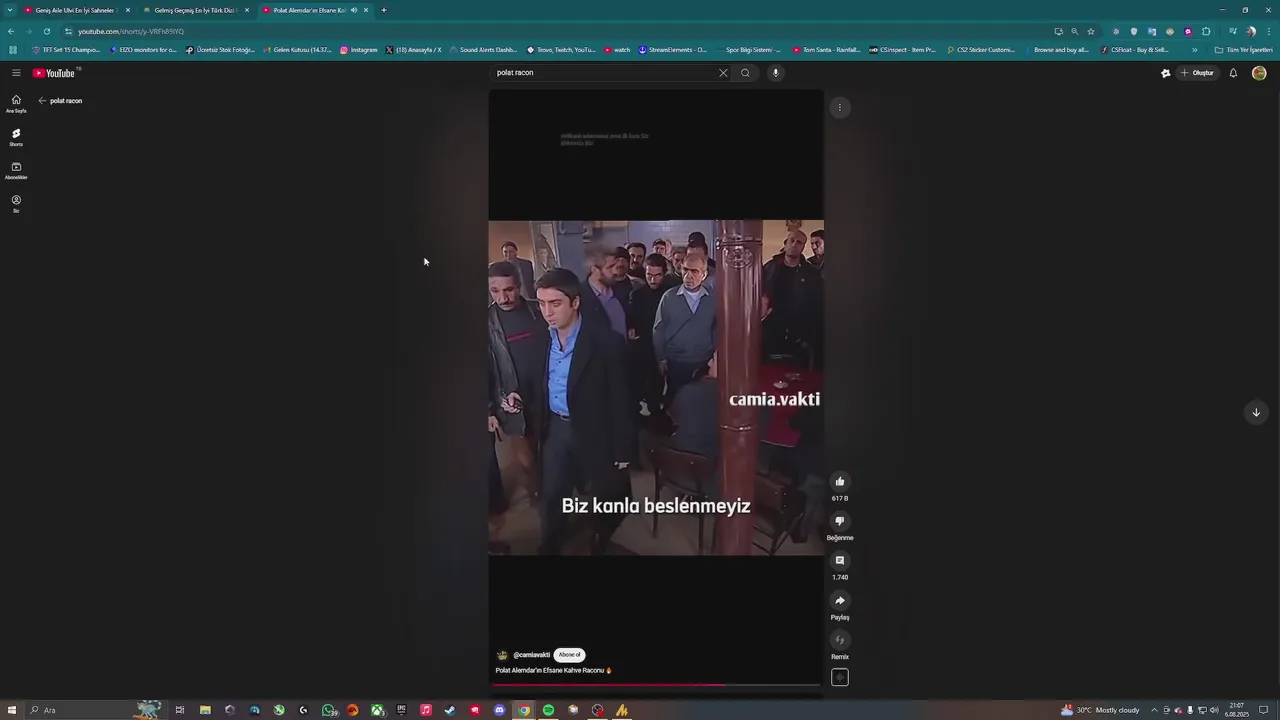Go to next Short with the down arrow
This screenshot has width=1280, height=720.
1256,412
